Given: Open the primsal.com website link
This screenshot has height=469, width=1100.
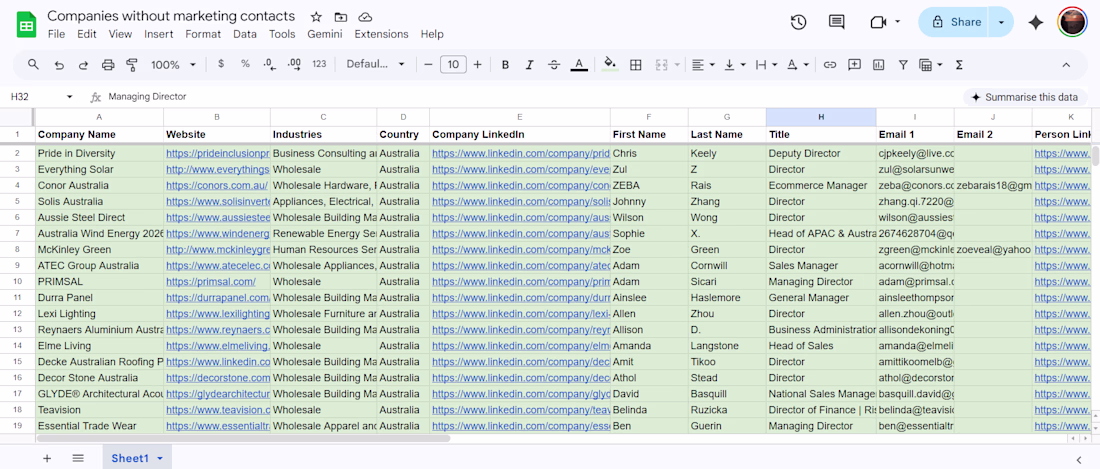Looking at the screenshot, I should tap(210, 282).
